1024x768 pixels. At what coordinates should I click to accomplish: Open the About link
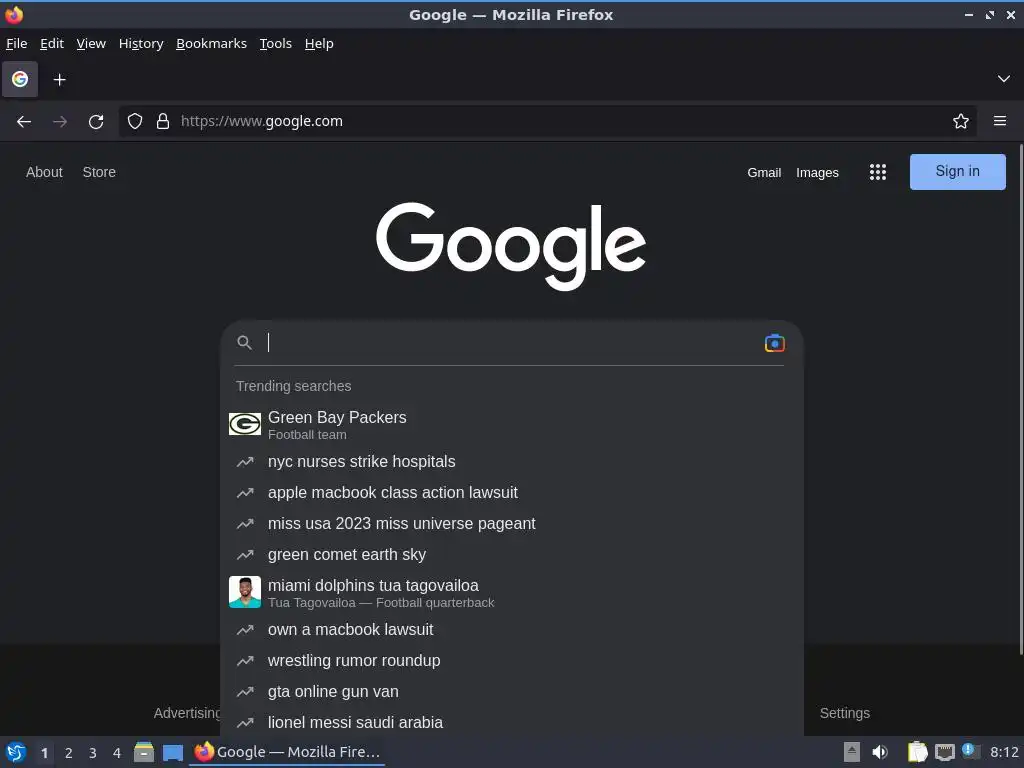pyautogui.click(x=44, y=172)
